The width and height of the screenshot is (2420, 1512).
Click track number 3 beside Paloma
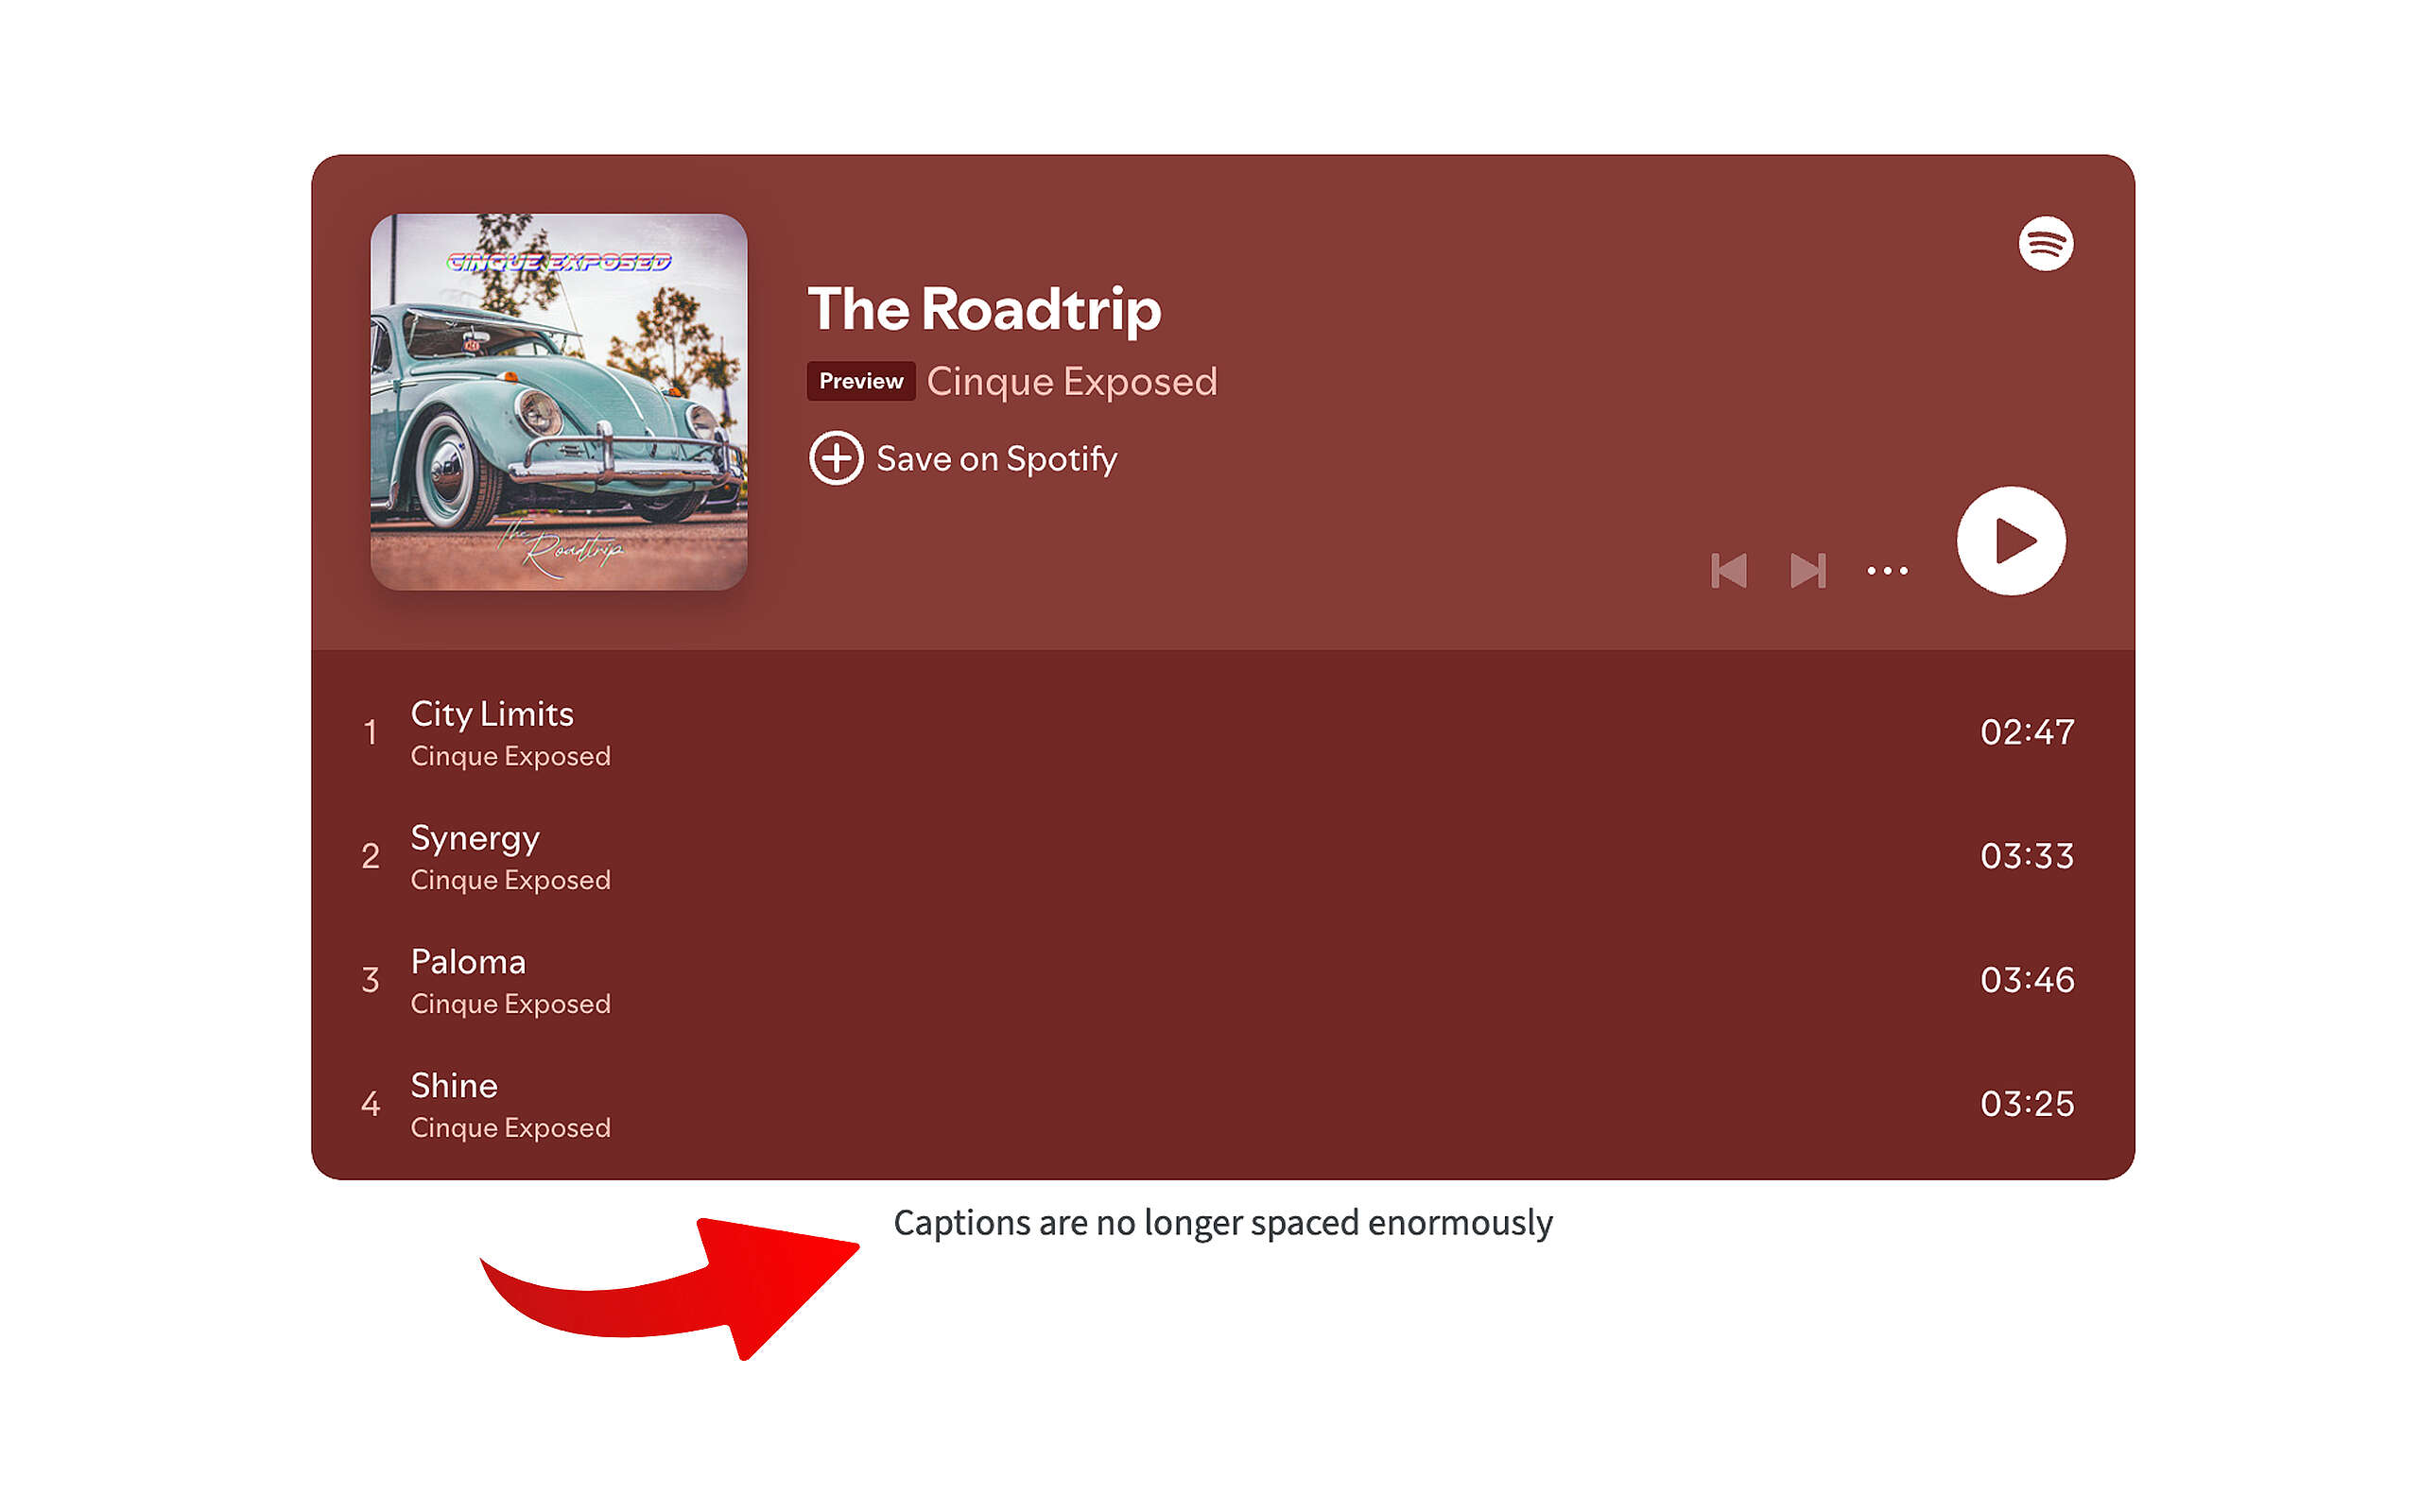[x=370, y=980]
